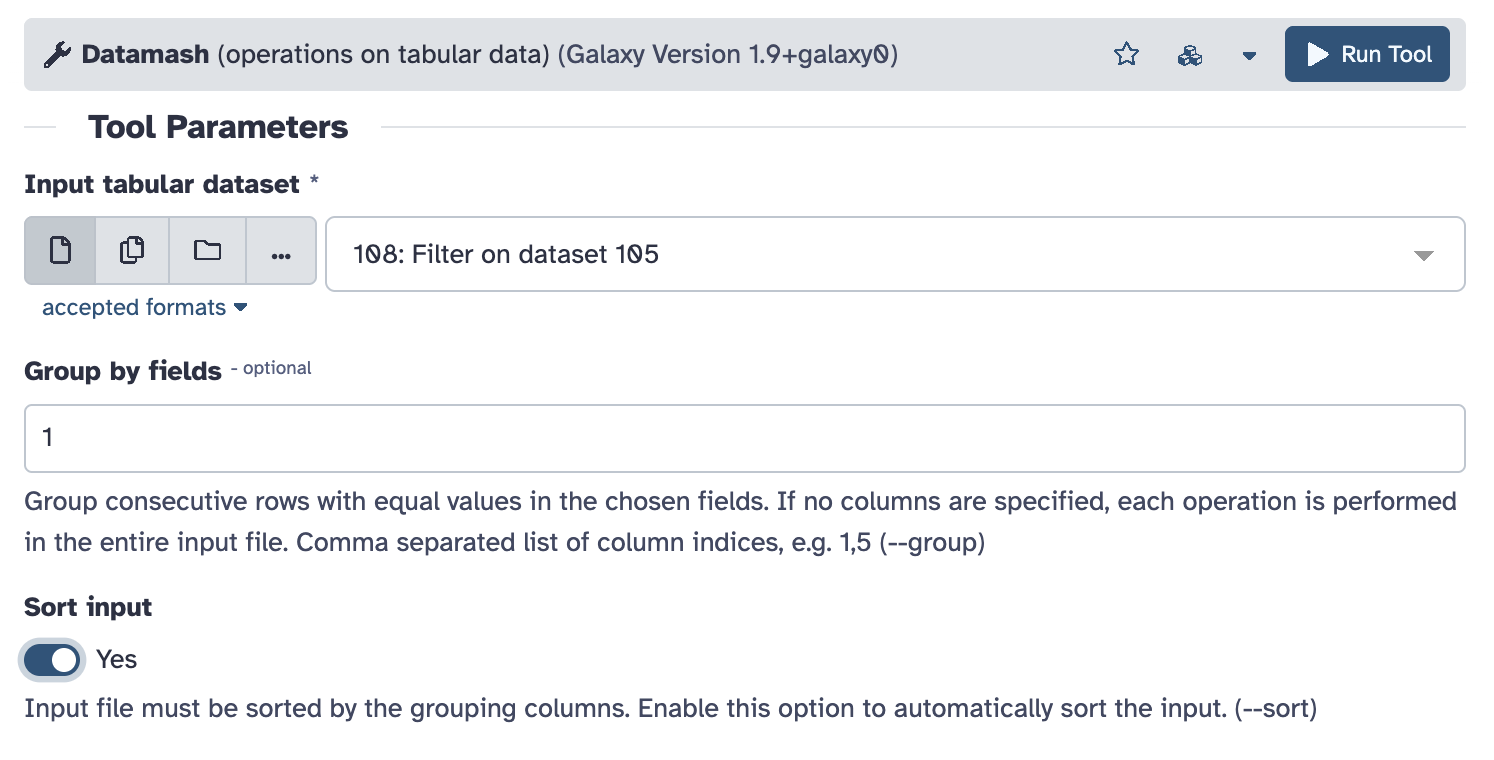Screen dimensions: 1494x760
Task: Click the play icon on Run Tool
Action: pos(1317,55)
